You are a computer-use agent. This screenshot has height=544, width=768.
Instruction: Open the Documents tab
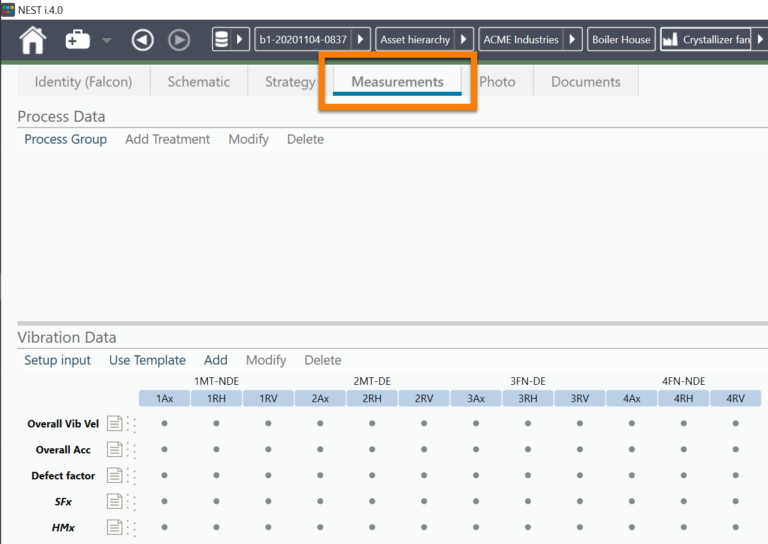click(585, 82)
